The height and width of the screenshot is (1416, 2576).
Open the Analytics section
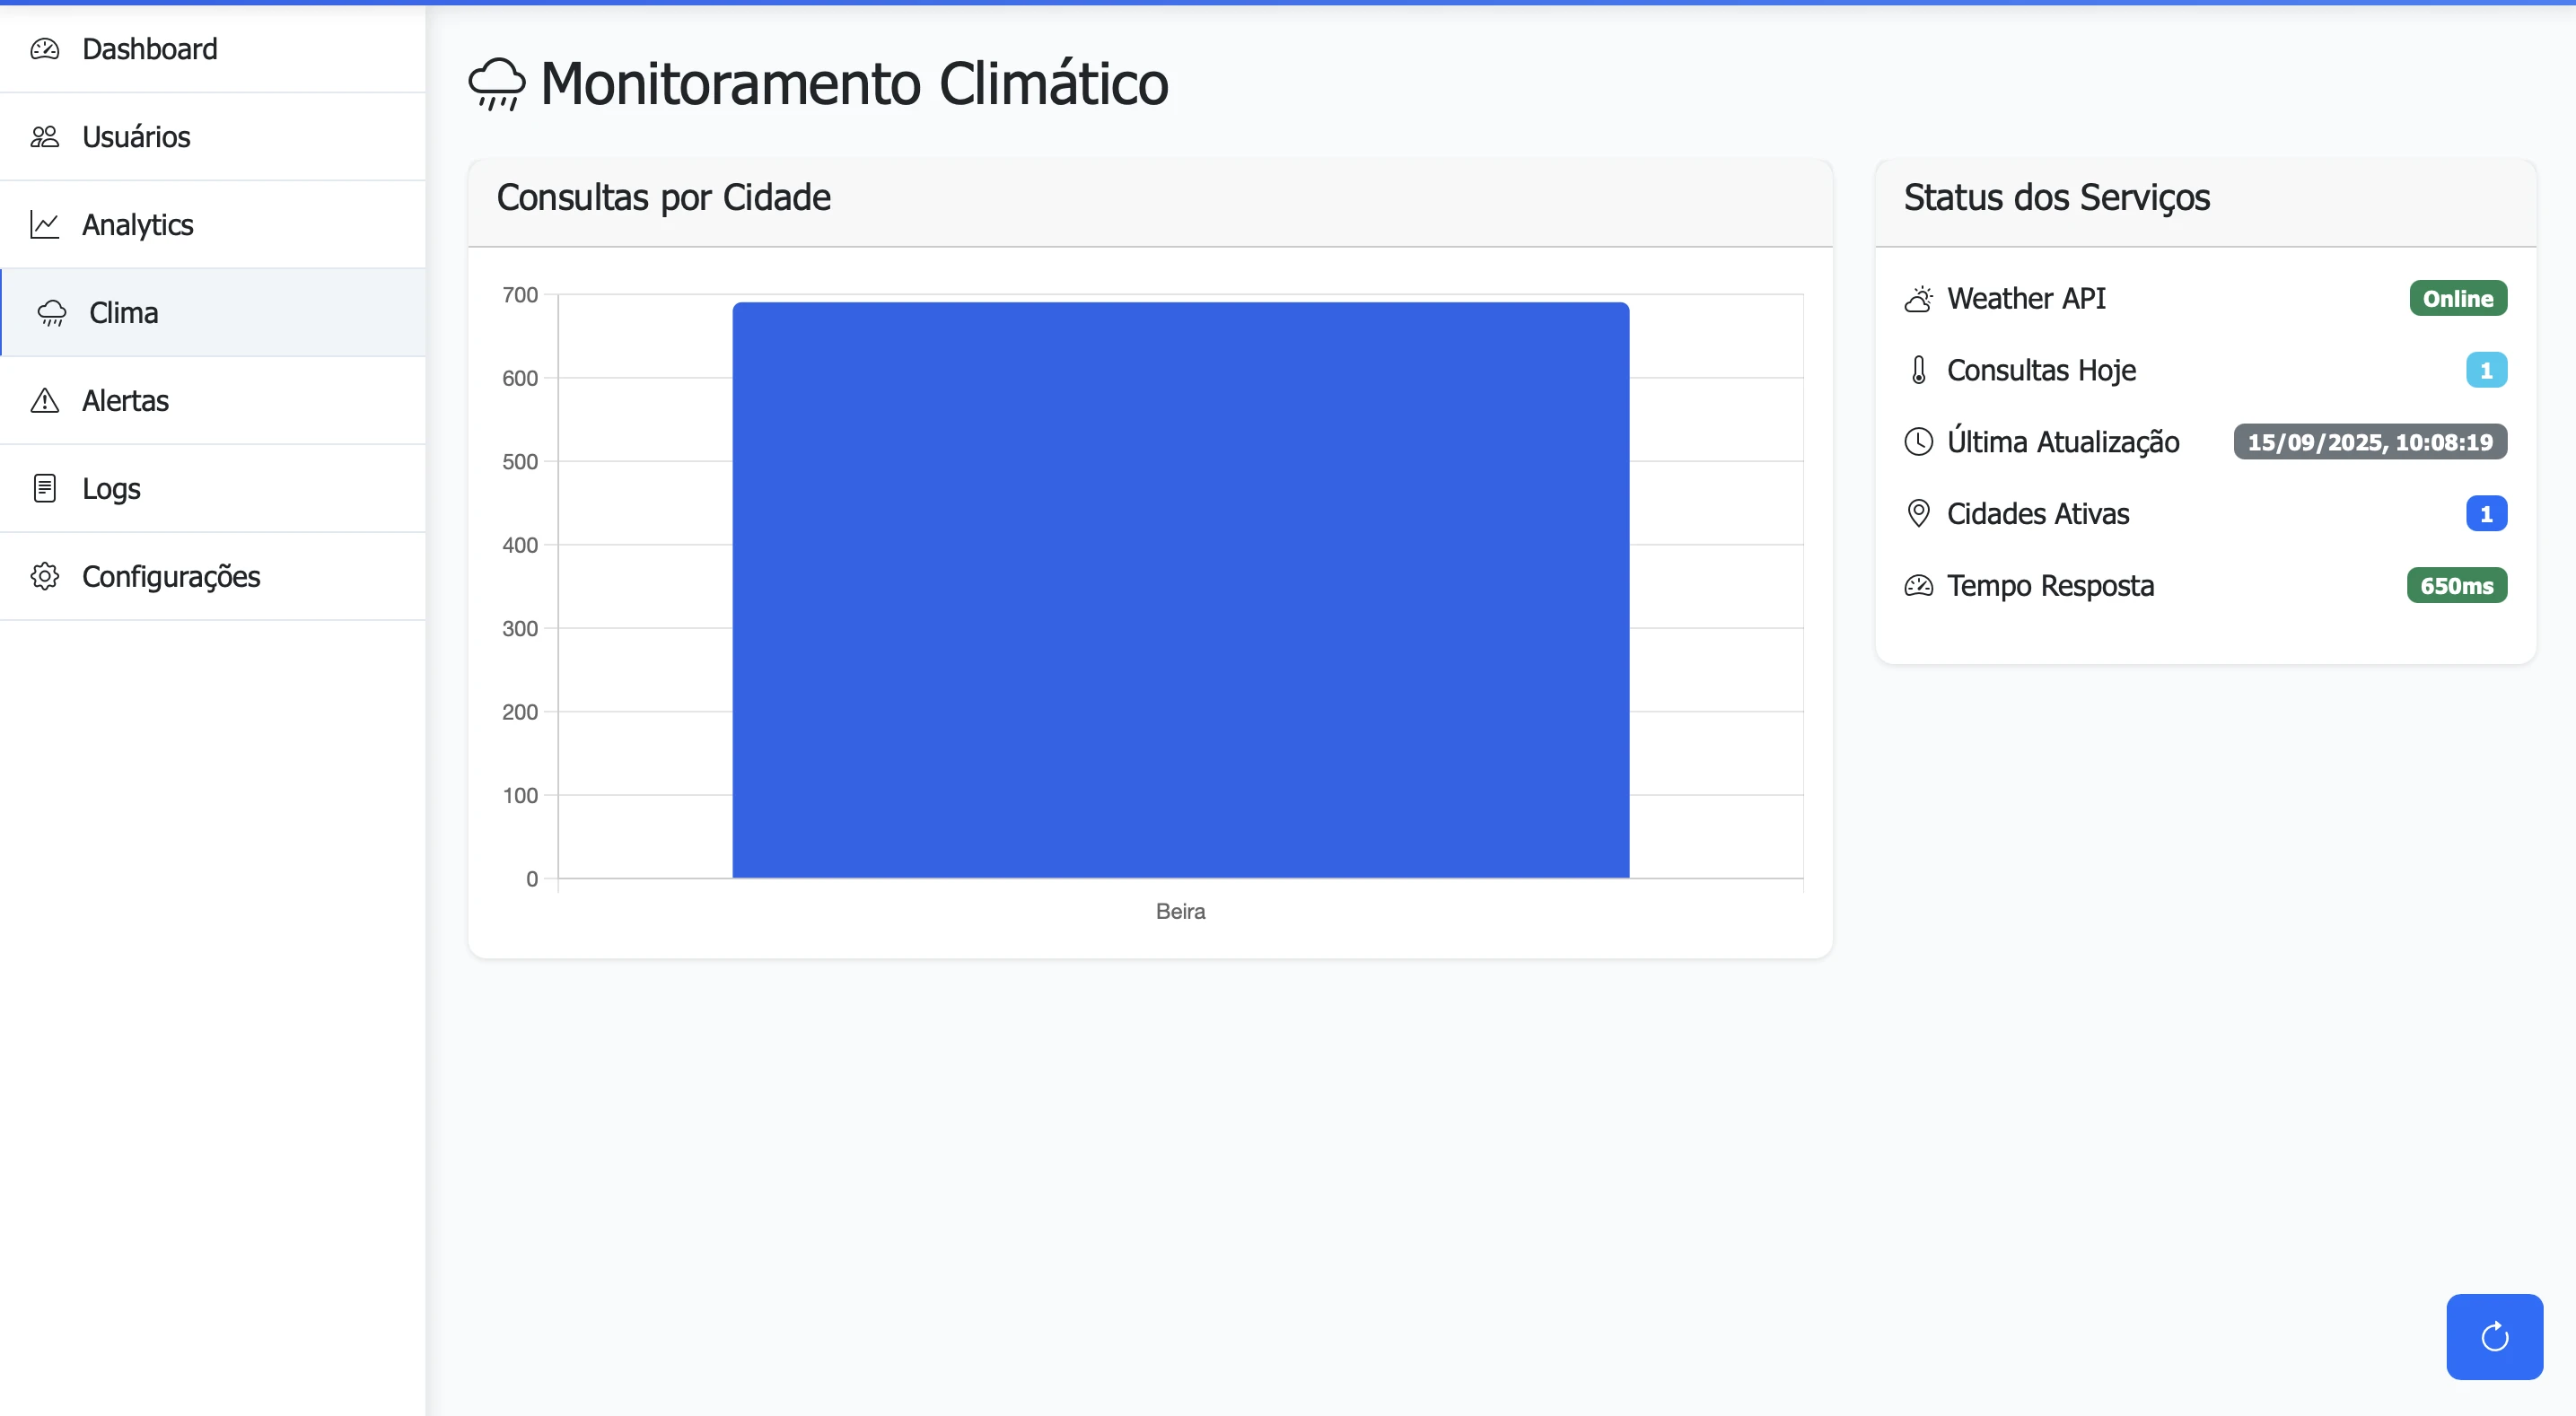138,225
